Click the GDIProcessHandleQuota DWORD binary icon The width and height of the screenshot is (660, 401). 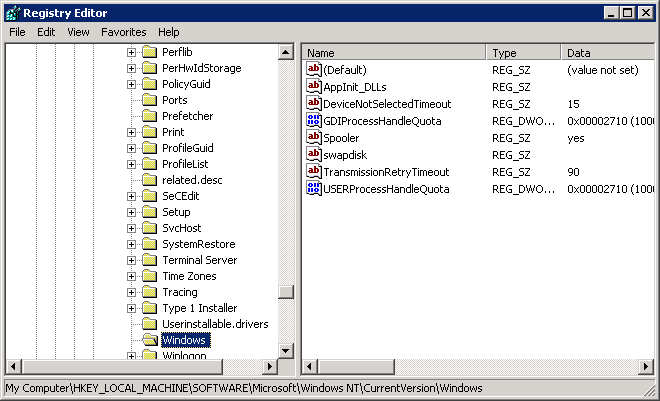[314, 121]
